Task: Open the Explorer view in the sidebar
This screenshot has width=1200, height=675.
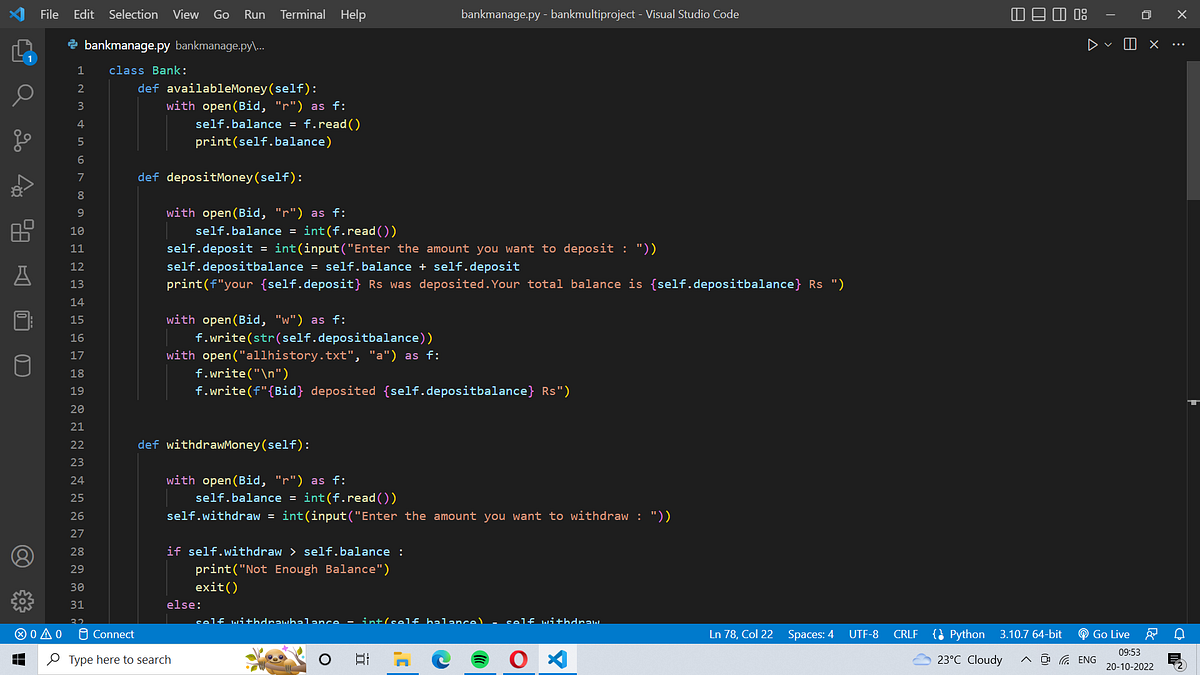Action: tap(22, 49)
